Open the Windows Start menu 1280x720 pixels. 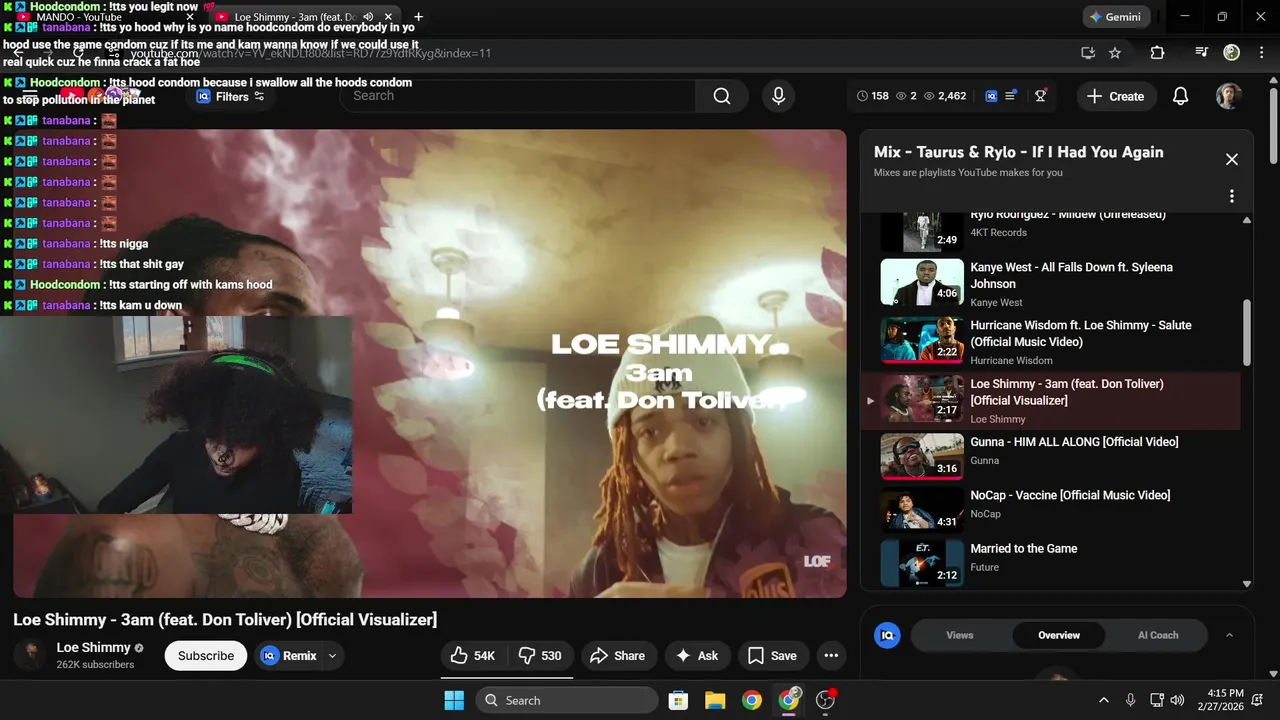pyautogui.click(x=454, y=700)
